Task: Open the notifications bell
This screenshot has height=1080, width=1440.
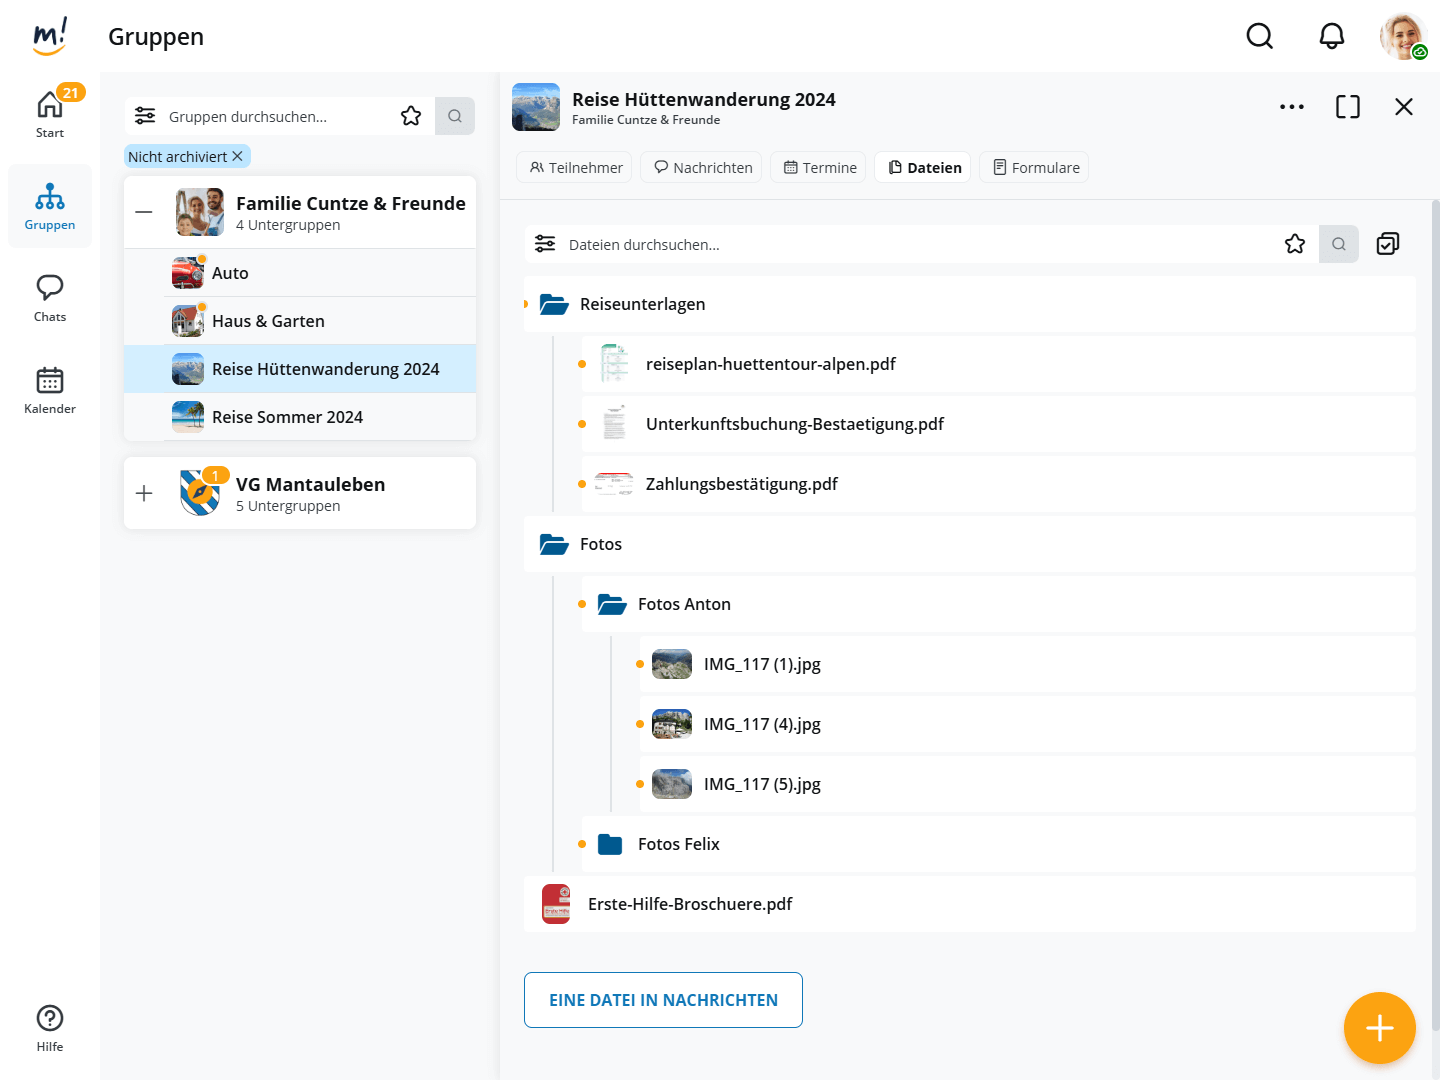Action: [x=1331, y=36]
